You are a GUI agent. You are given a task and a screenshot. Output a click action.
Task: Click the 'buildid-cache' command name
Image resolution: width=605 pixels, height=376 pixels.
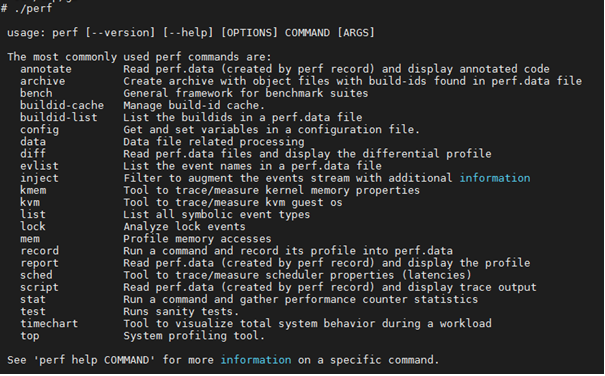tap(62, 105)
